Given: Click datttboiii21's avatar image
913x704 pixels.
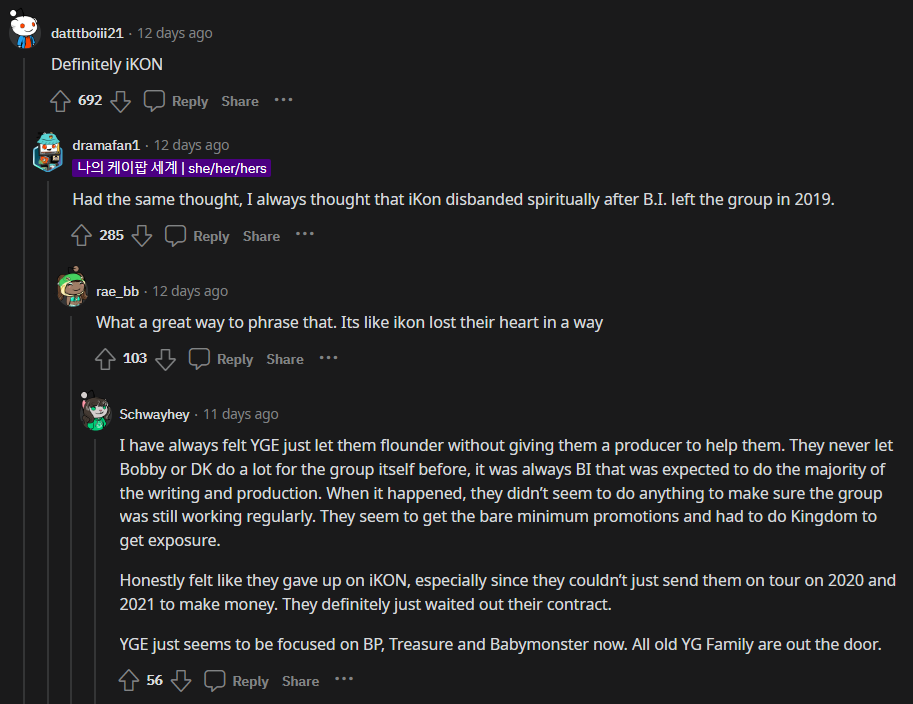Looking at the screenshot, I should click(x=24, y=31).
